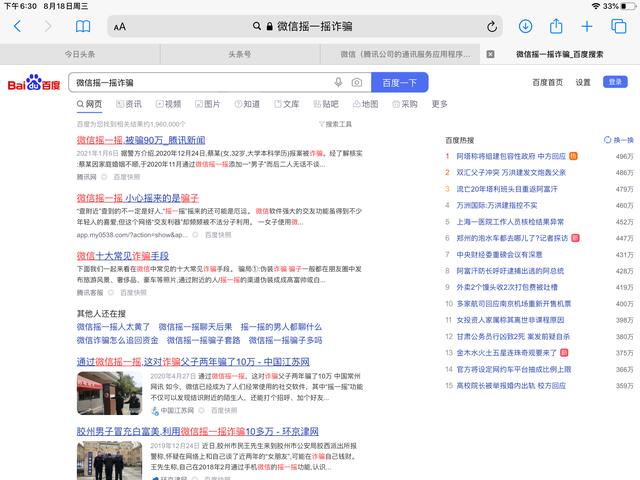640x480 pixels.
Task: Tap the battery indicator in status bar
Action: point(629,6)
